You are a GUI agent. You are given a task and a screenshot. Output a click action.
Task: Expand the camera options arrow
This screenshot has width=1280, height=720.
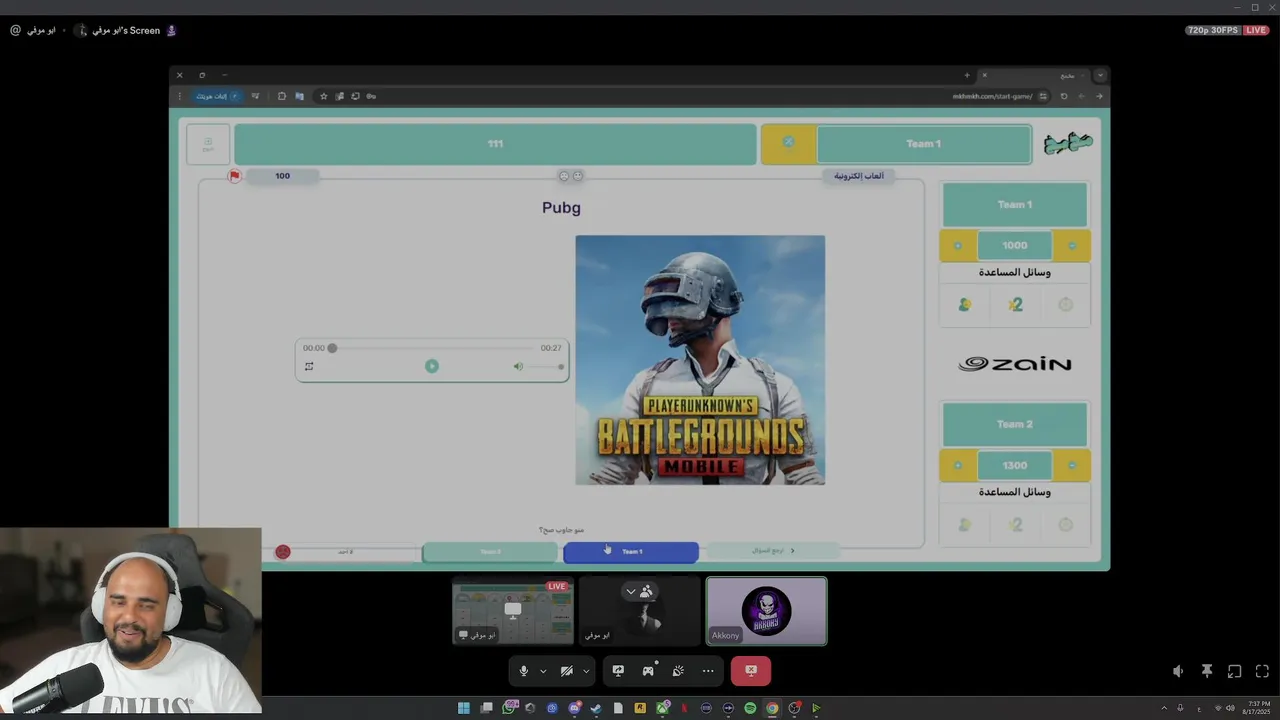(586, 671)
